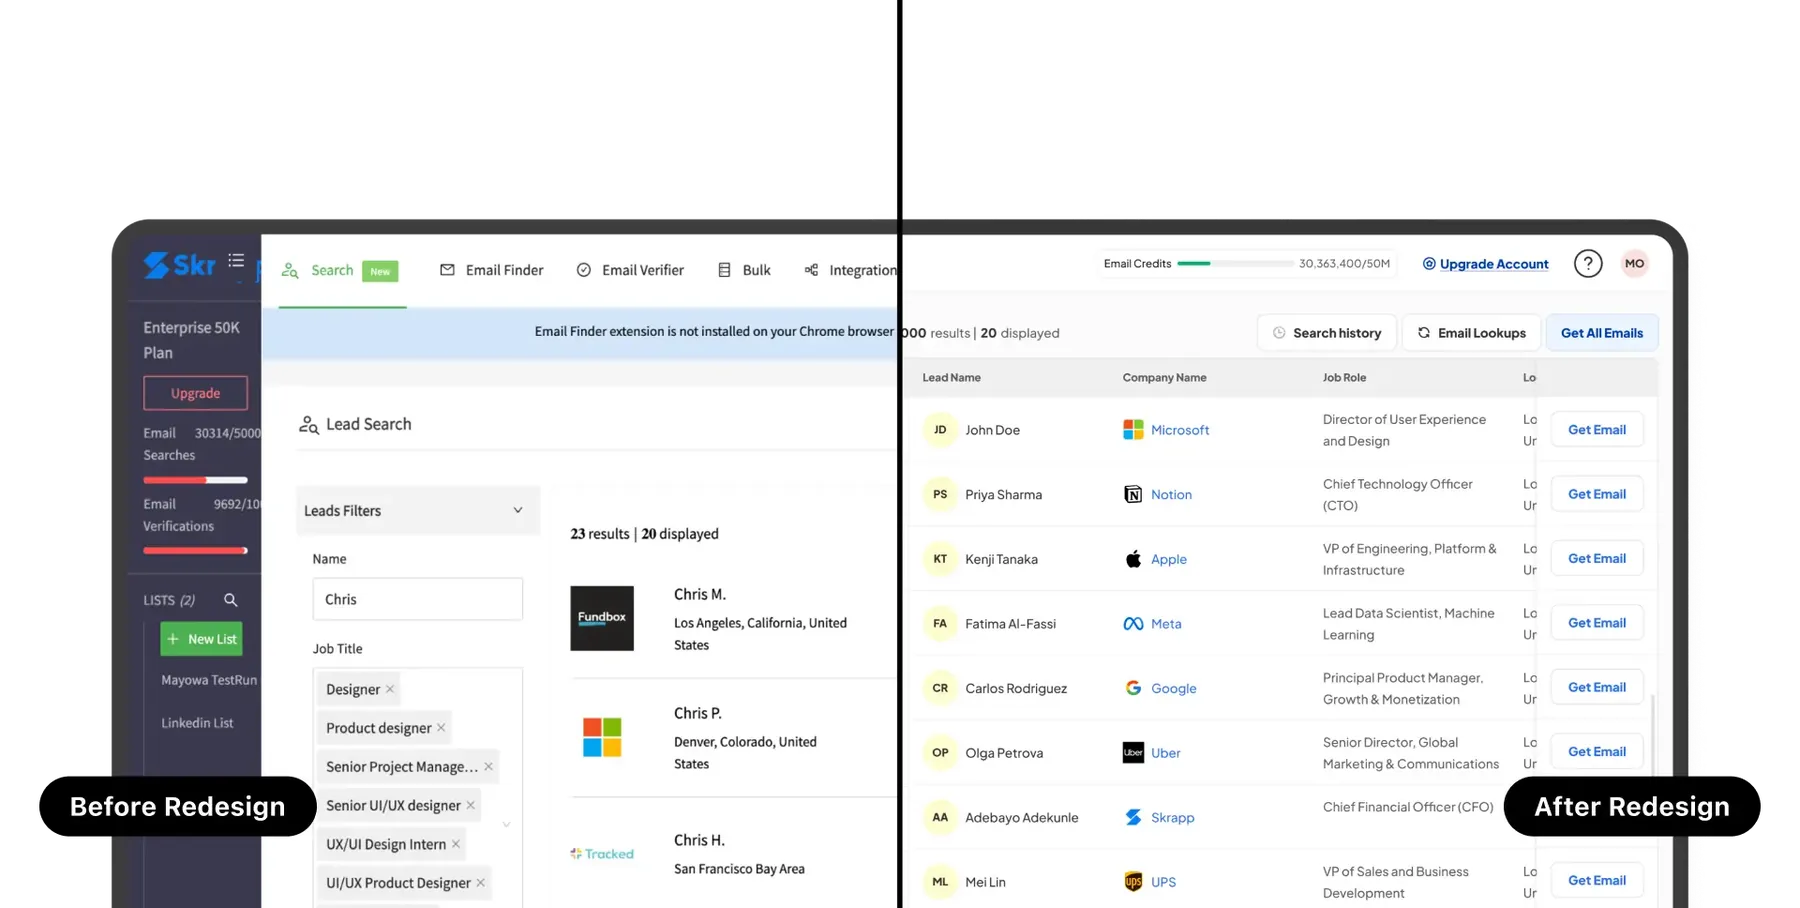
Task: Open the Email Finder tab
Action: 492,270
